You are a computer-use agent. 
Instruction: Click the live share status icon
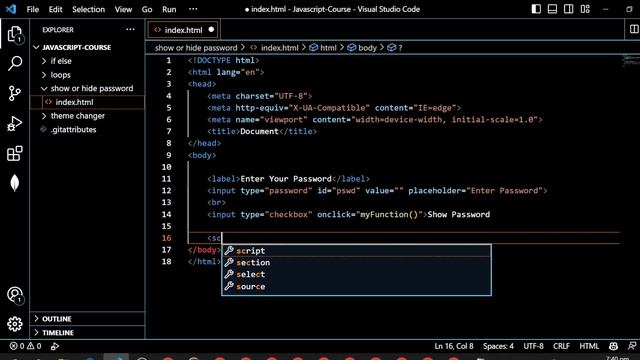pos(55,346)
